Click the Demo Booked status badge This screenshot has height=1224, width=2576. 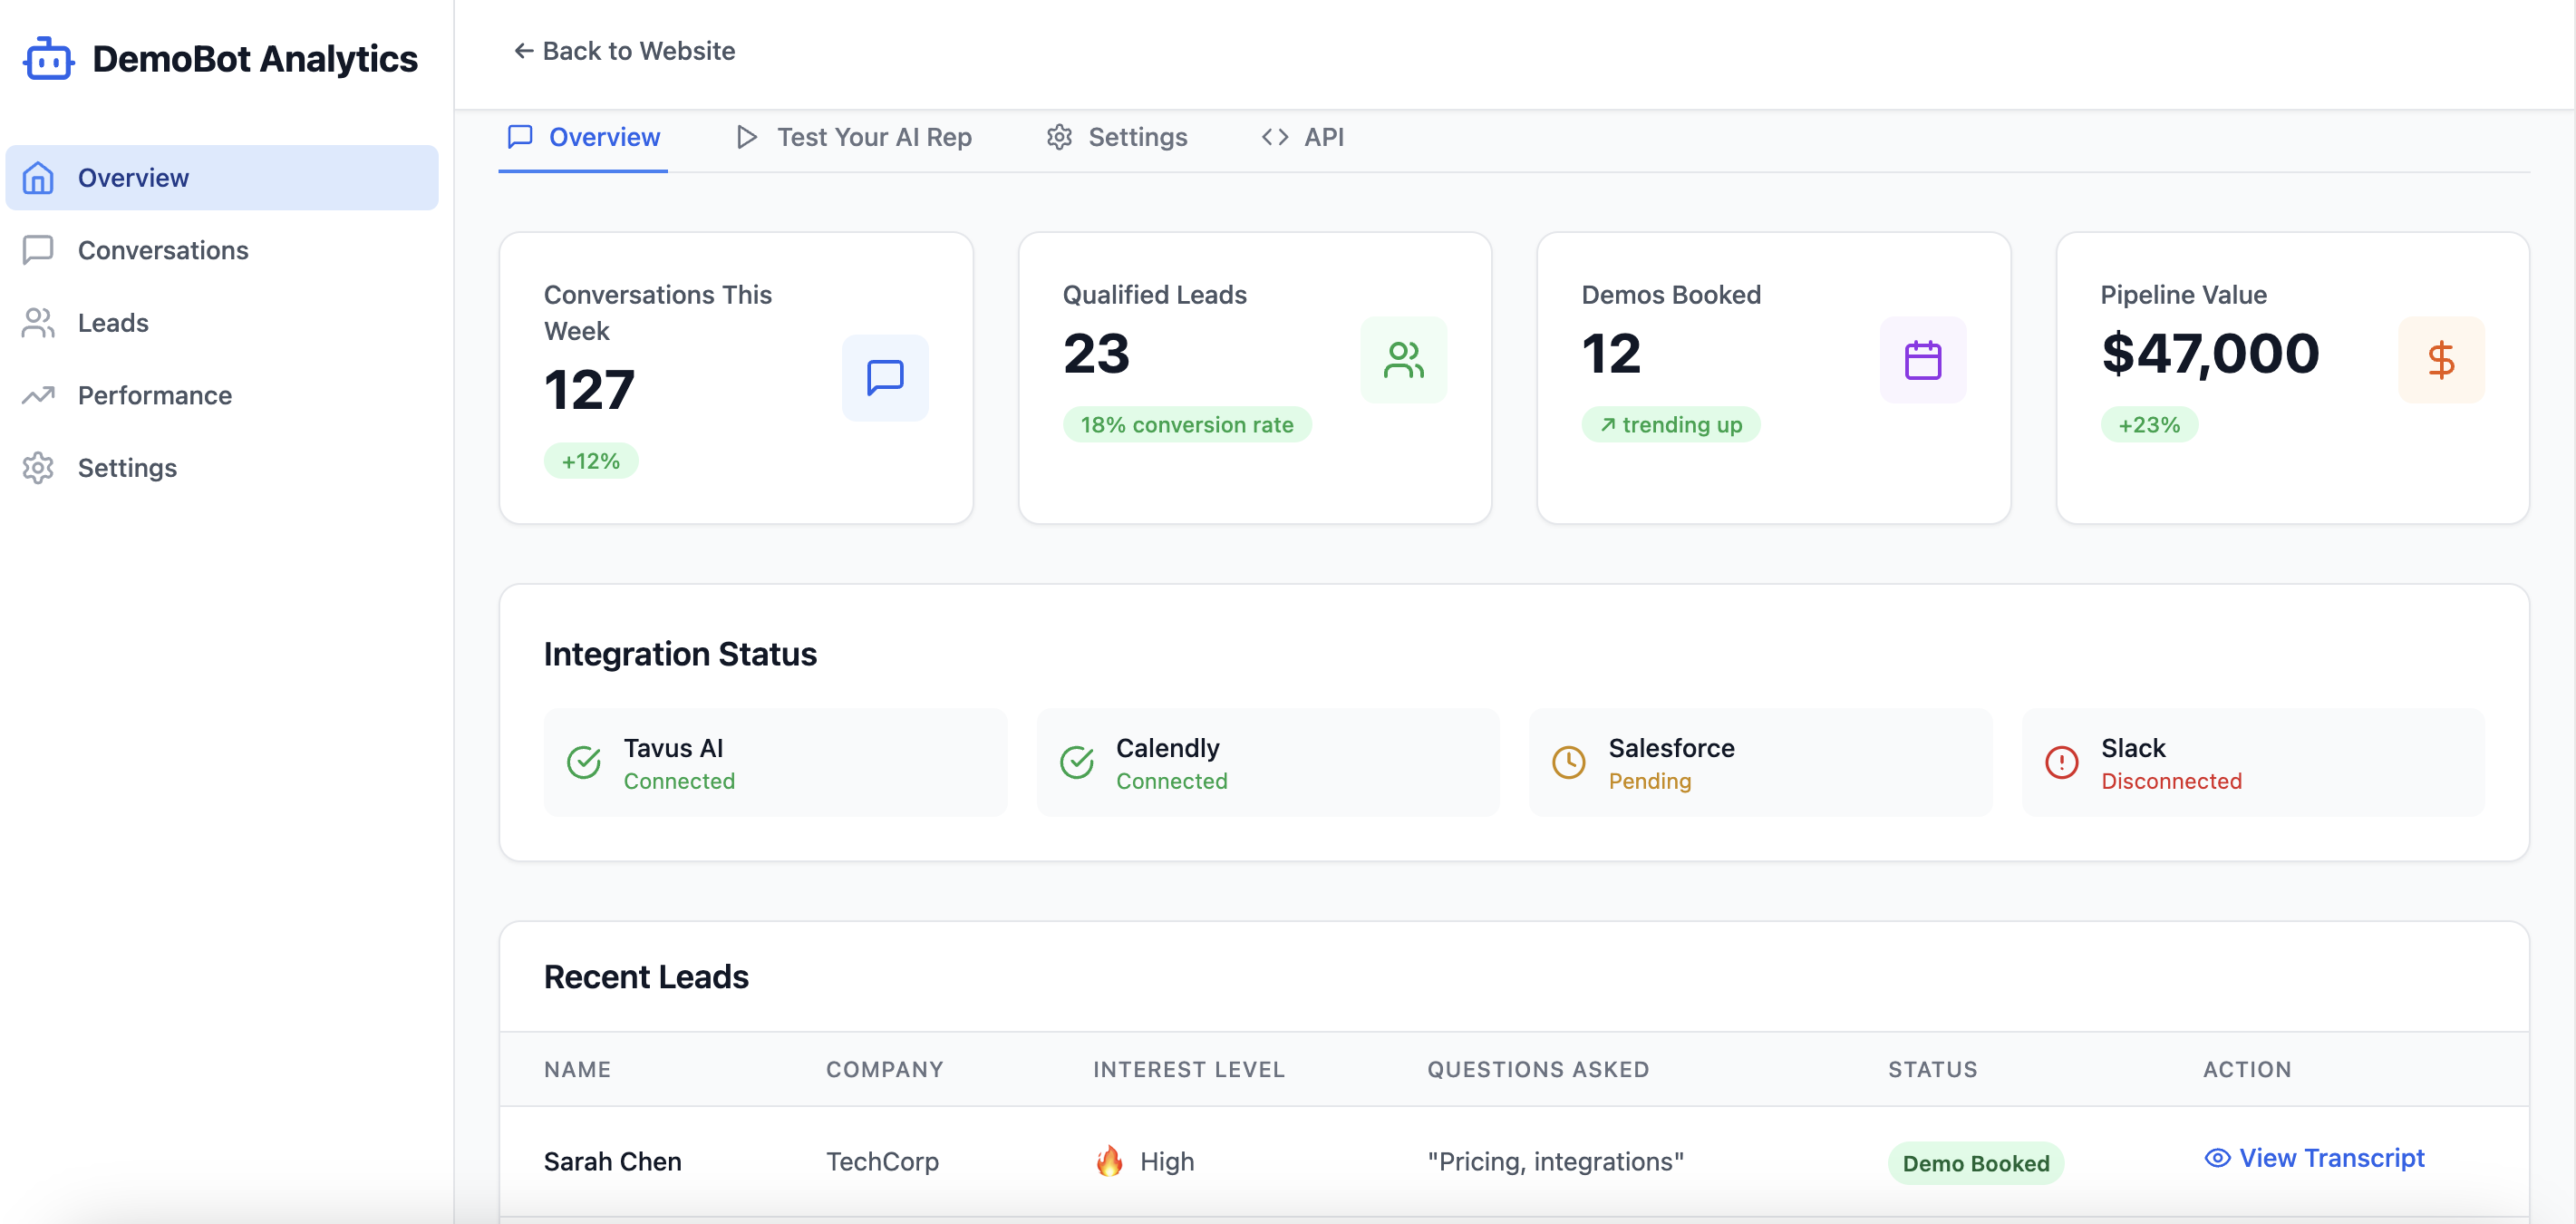coord(1975,1163)
